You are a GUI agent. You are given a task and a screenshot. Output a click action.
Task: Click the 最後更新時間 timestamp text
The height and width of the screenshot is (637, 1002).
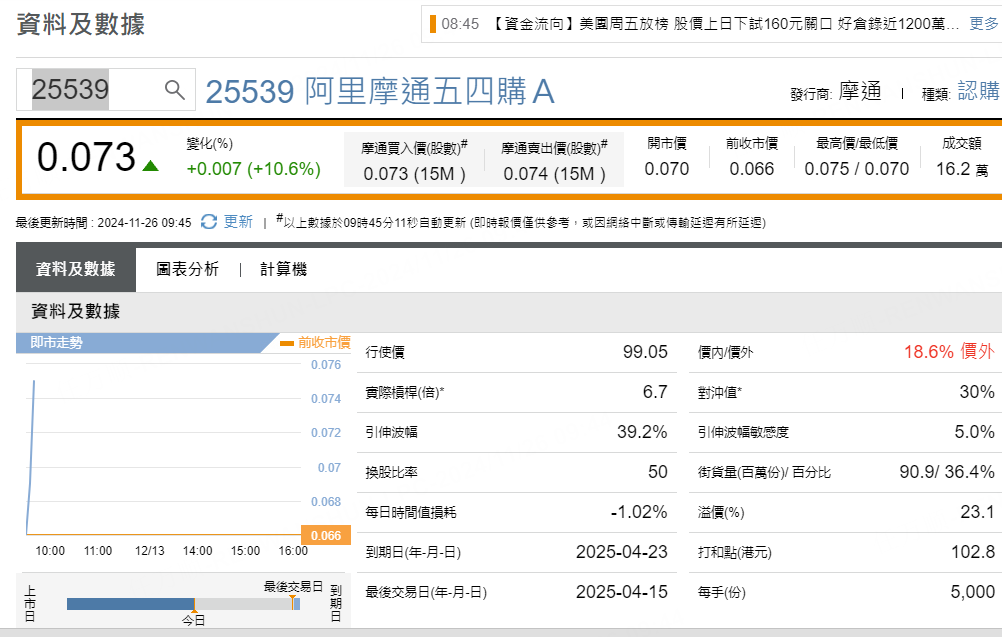click(x=104, y=222)
